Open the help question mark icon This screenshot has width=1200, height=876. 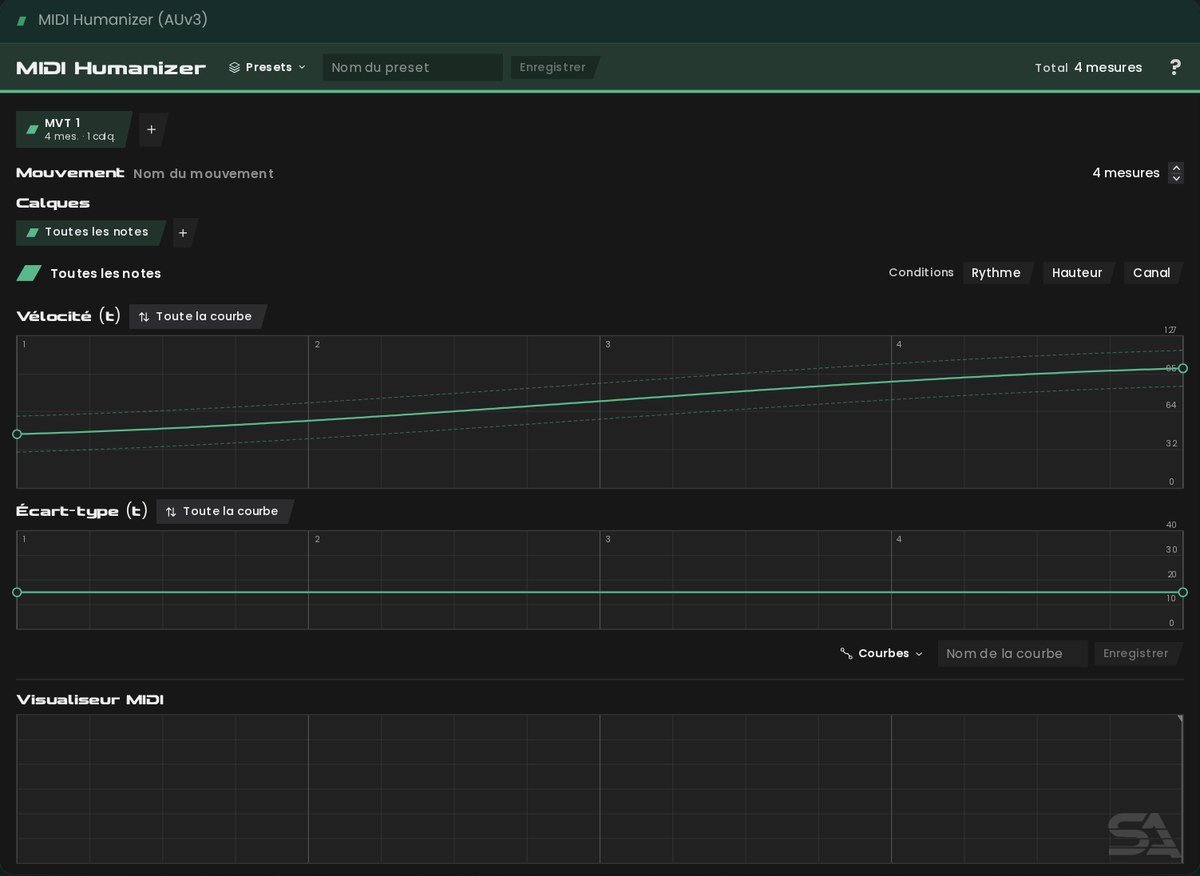(1175, 67)
